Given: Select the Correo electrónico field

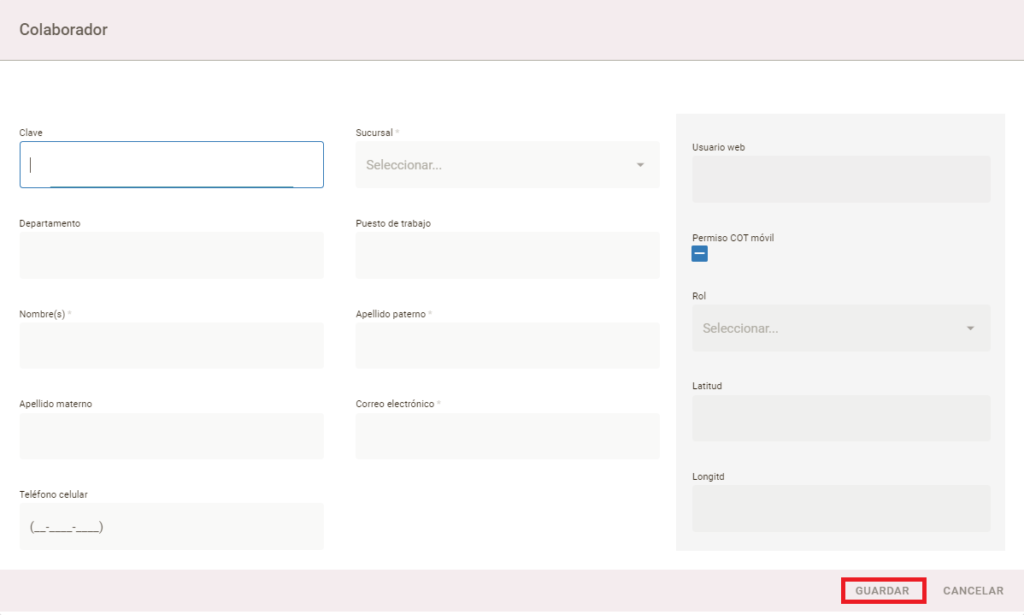Looking at the screenshot, I should (507, 436).
